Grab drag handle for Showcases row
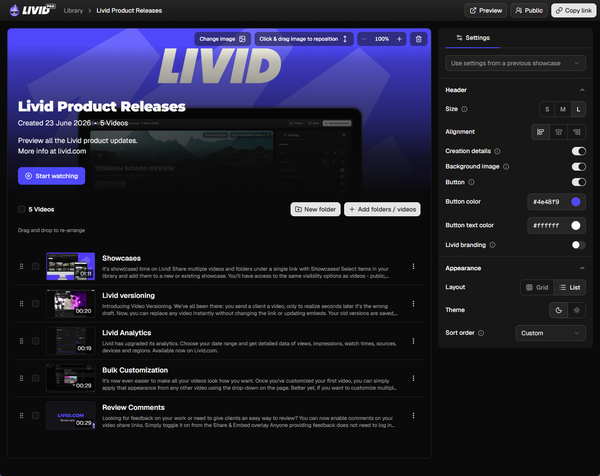Viewport: 600px width, 476px height. tap(21, 266)
